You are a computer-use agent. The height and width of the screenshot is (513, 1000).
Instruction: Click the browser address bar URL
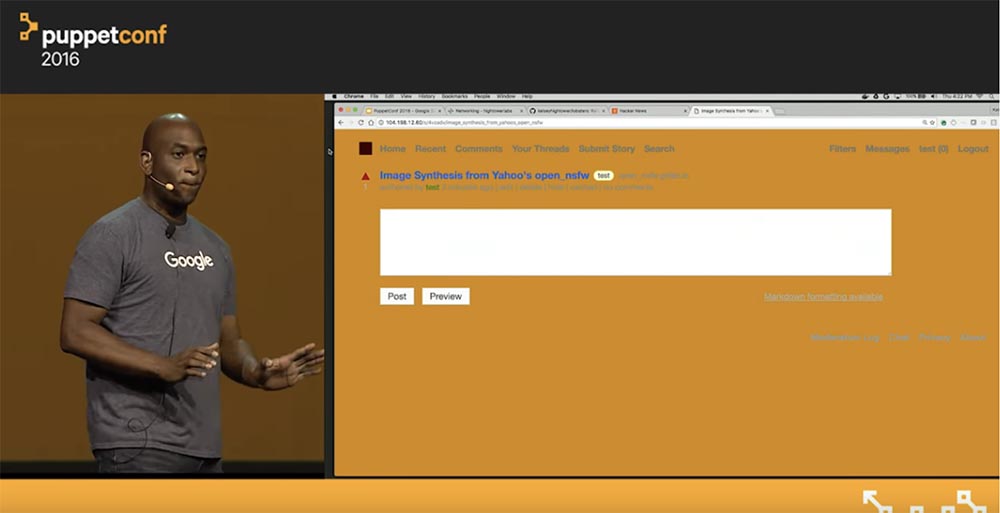point(464,123)
